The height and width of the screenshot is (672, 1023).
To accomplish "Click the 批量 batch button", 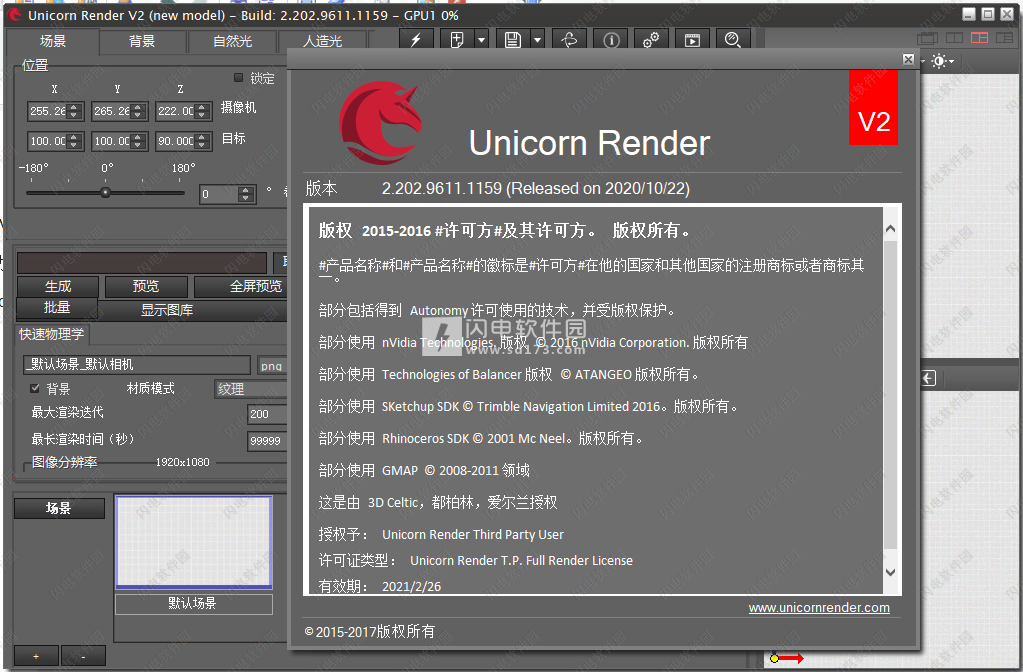I will (57, 308).
